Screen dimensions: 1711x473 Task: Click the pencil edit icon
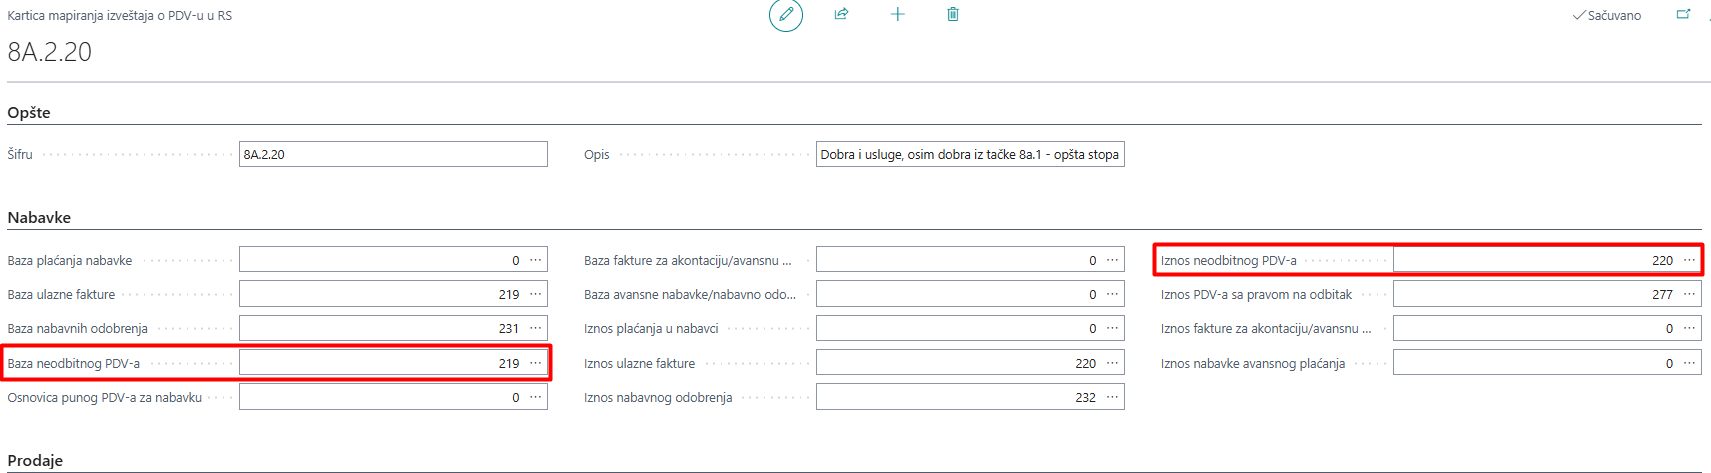pyautogui.click(x=786, y=15)
